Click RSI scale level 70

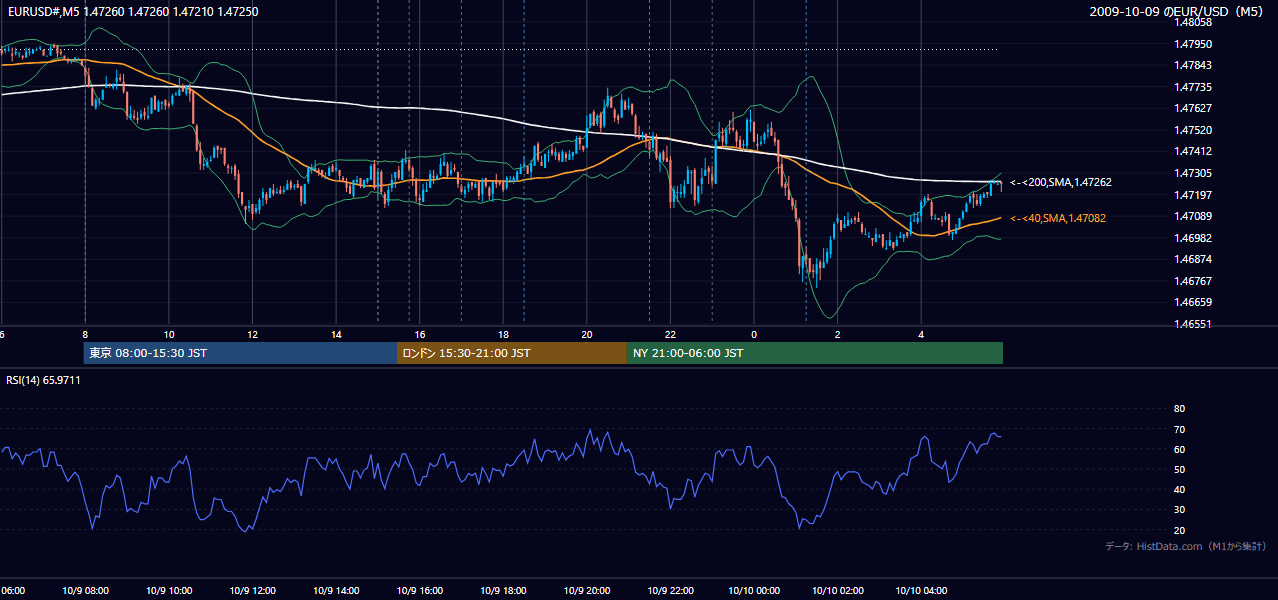point(1179,429)
